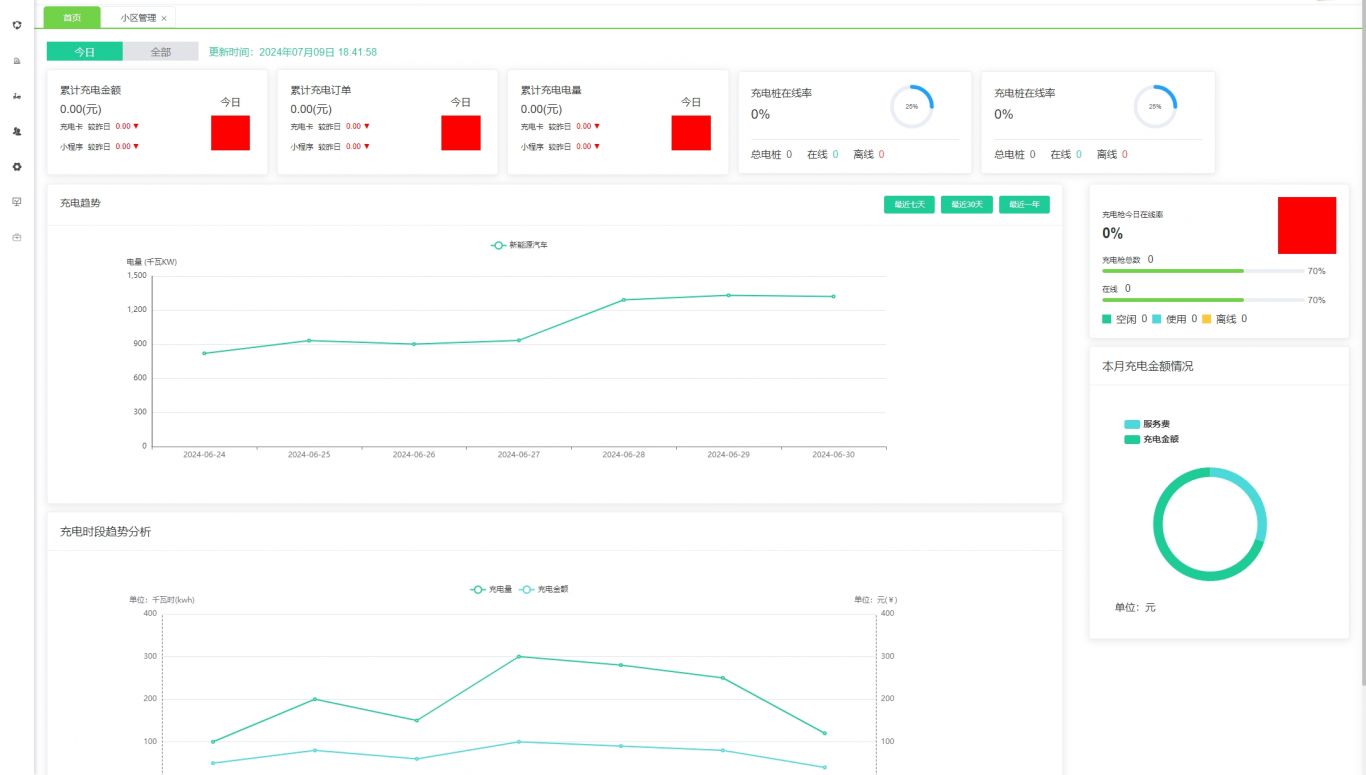Click the 单位：元 label under donut

click(x=1135, y=607)
